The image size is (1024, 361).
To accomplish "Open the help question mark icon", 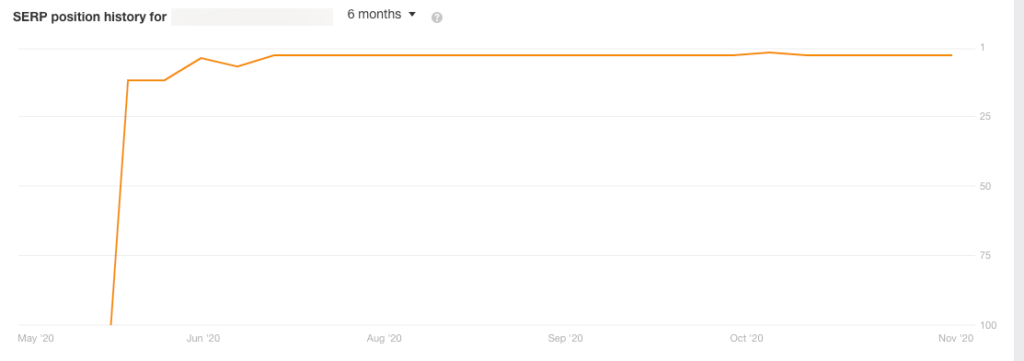I will (x=437, y=18).
